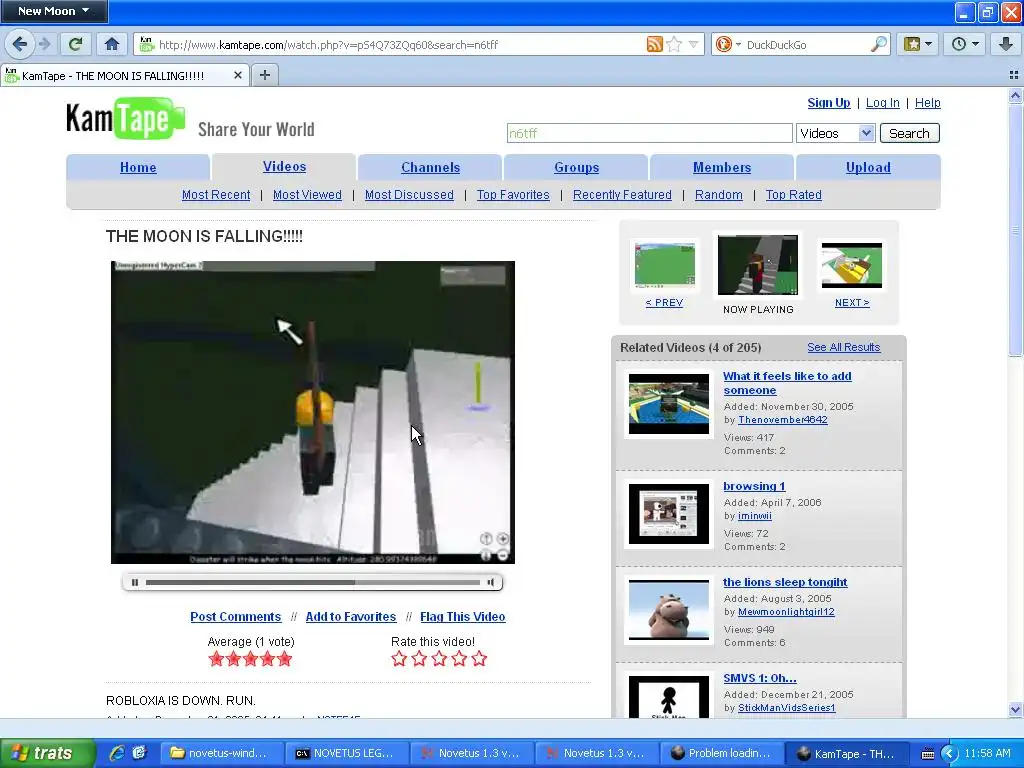The width and height of the screenshot is (1024, 768).
Task: Pause the video with the pause button
Action: click(x=135, y=582)
